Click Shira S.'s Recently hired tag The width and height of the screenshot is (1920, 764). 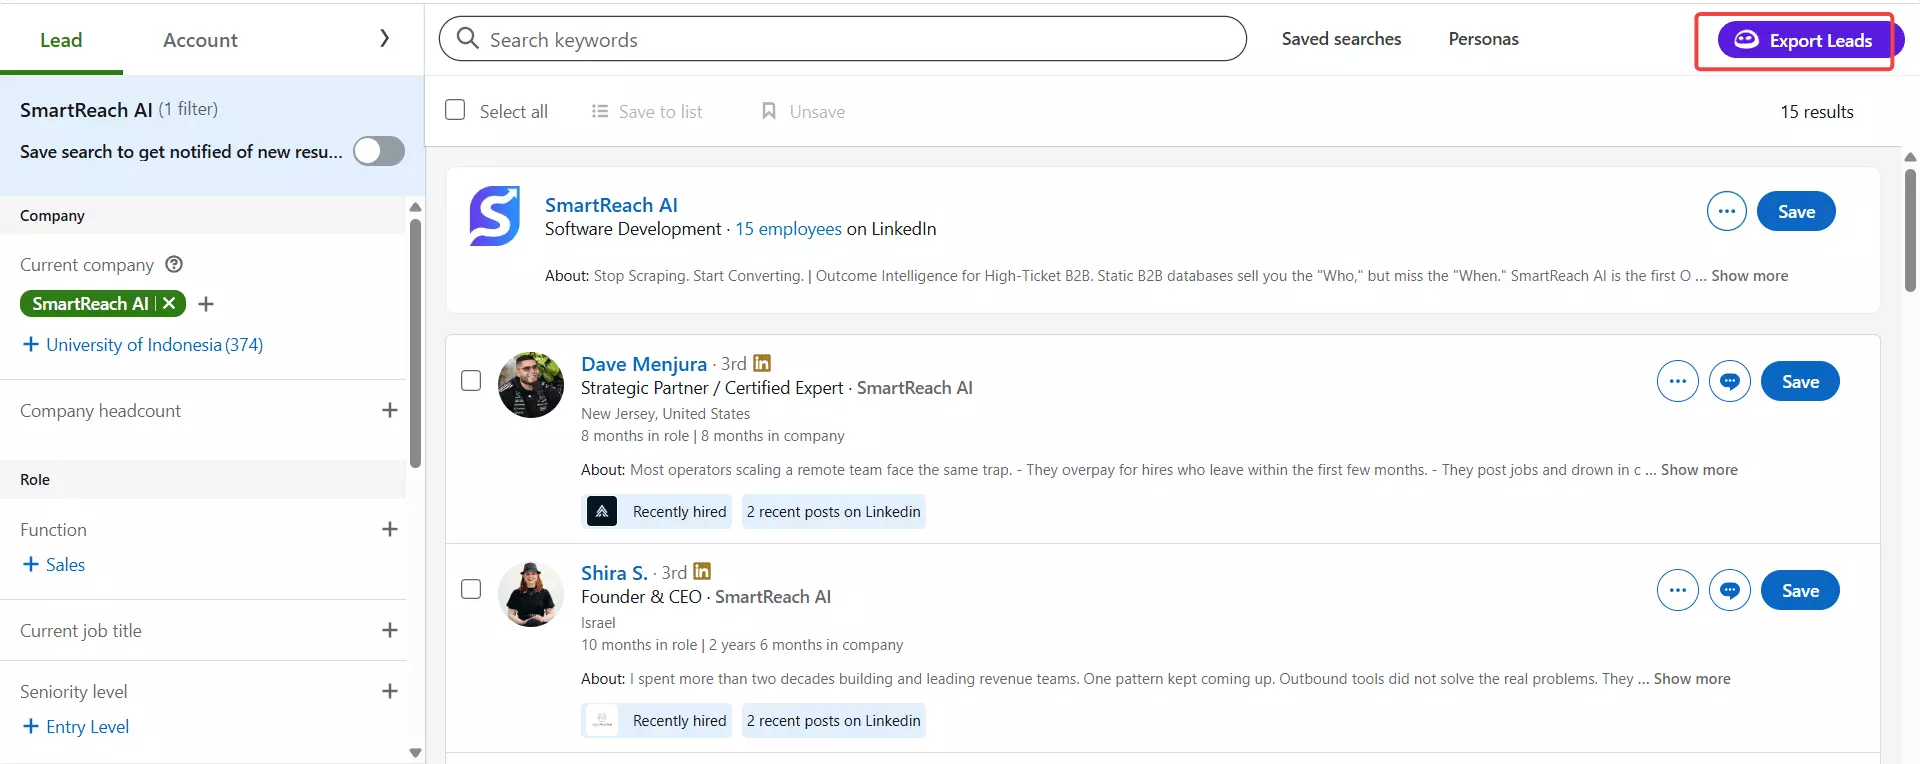pos(657,720)
